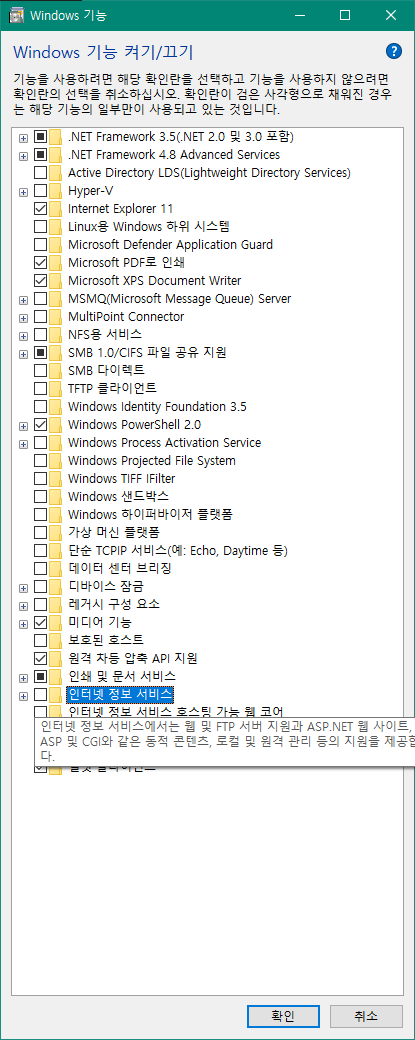Click the folder icon beside Microsoft Defender Application Guard
The width and height of the screenshot is (415, 1040).
[x=56, y=245]
